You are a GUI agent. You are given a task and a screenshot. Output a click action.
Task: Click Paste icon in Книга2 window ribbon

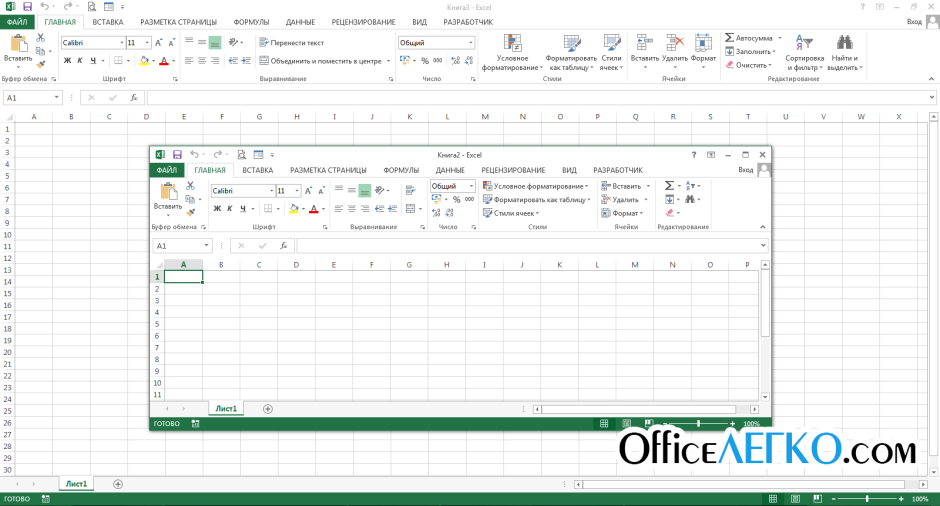click(168, 192)
